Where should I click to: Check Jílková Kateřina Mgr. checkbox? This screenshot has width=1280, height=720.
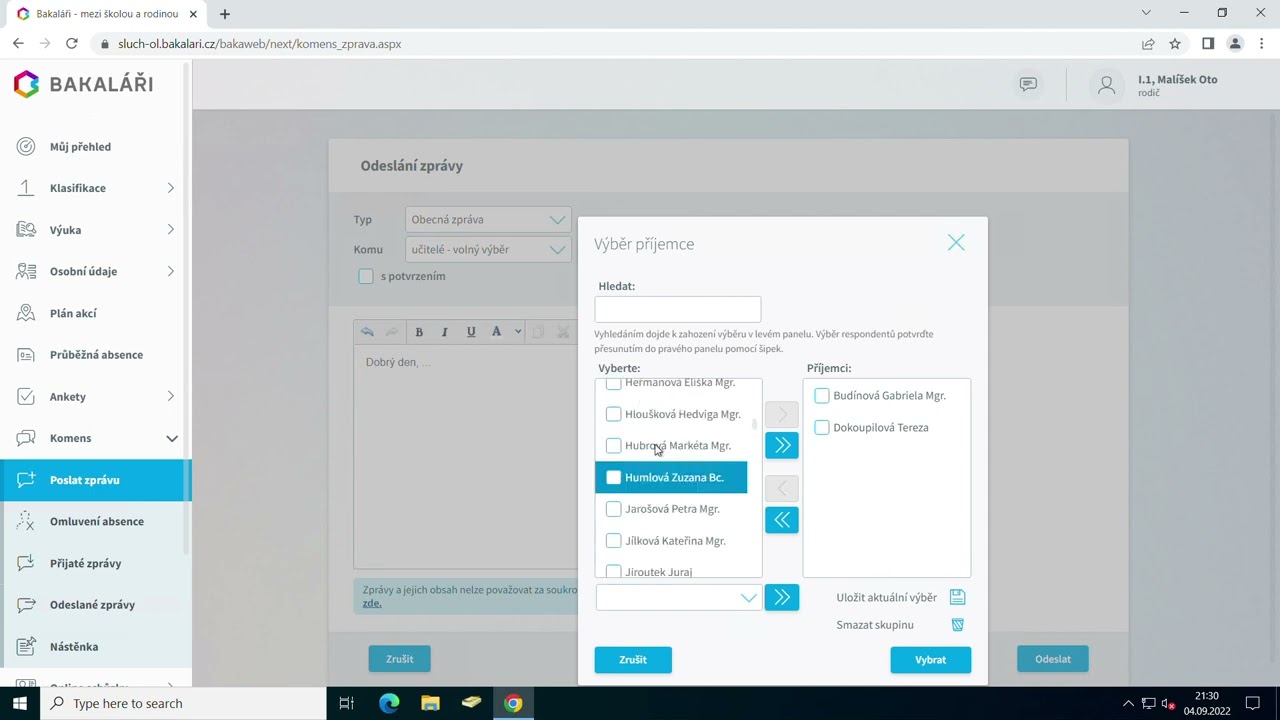(x=613, y=541)
